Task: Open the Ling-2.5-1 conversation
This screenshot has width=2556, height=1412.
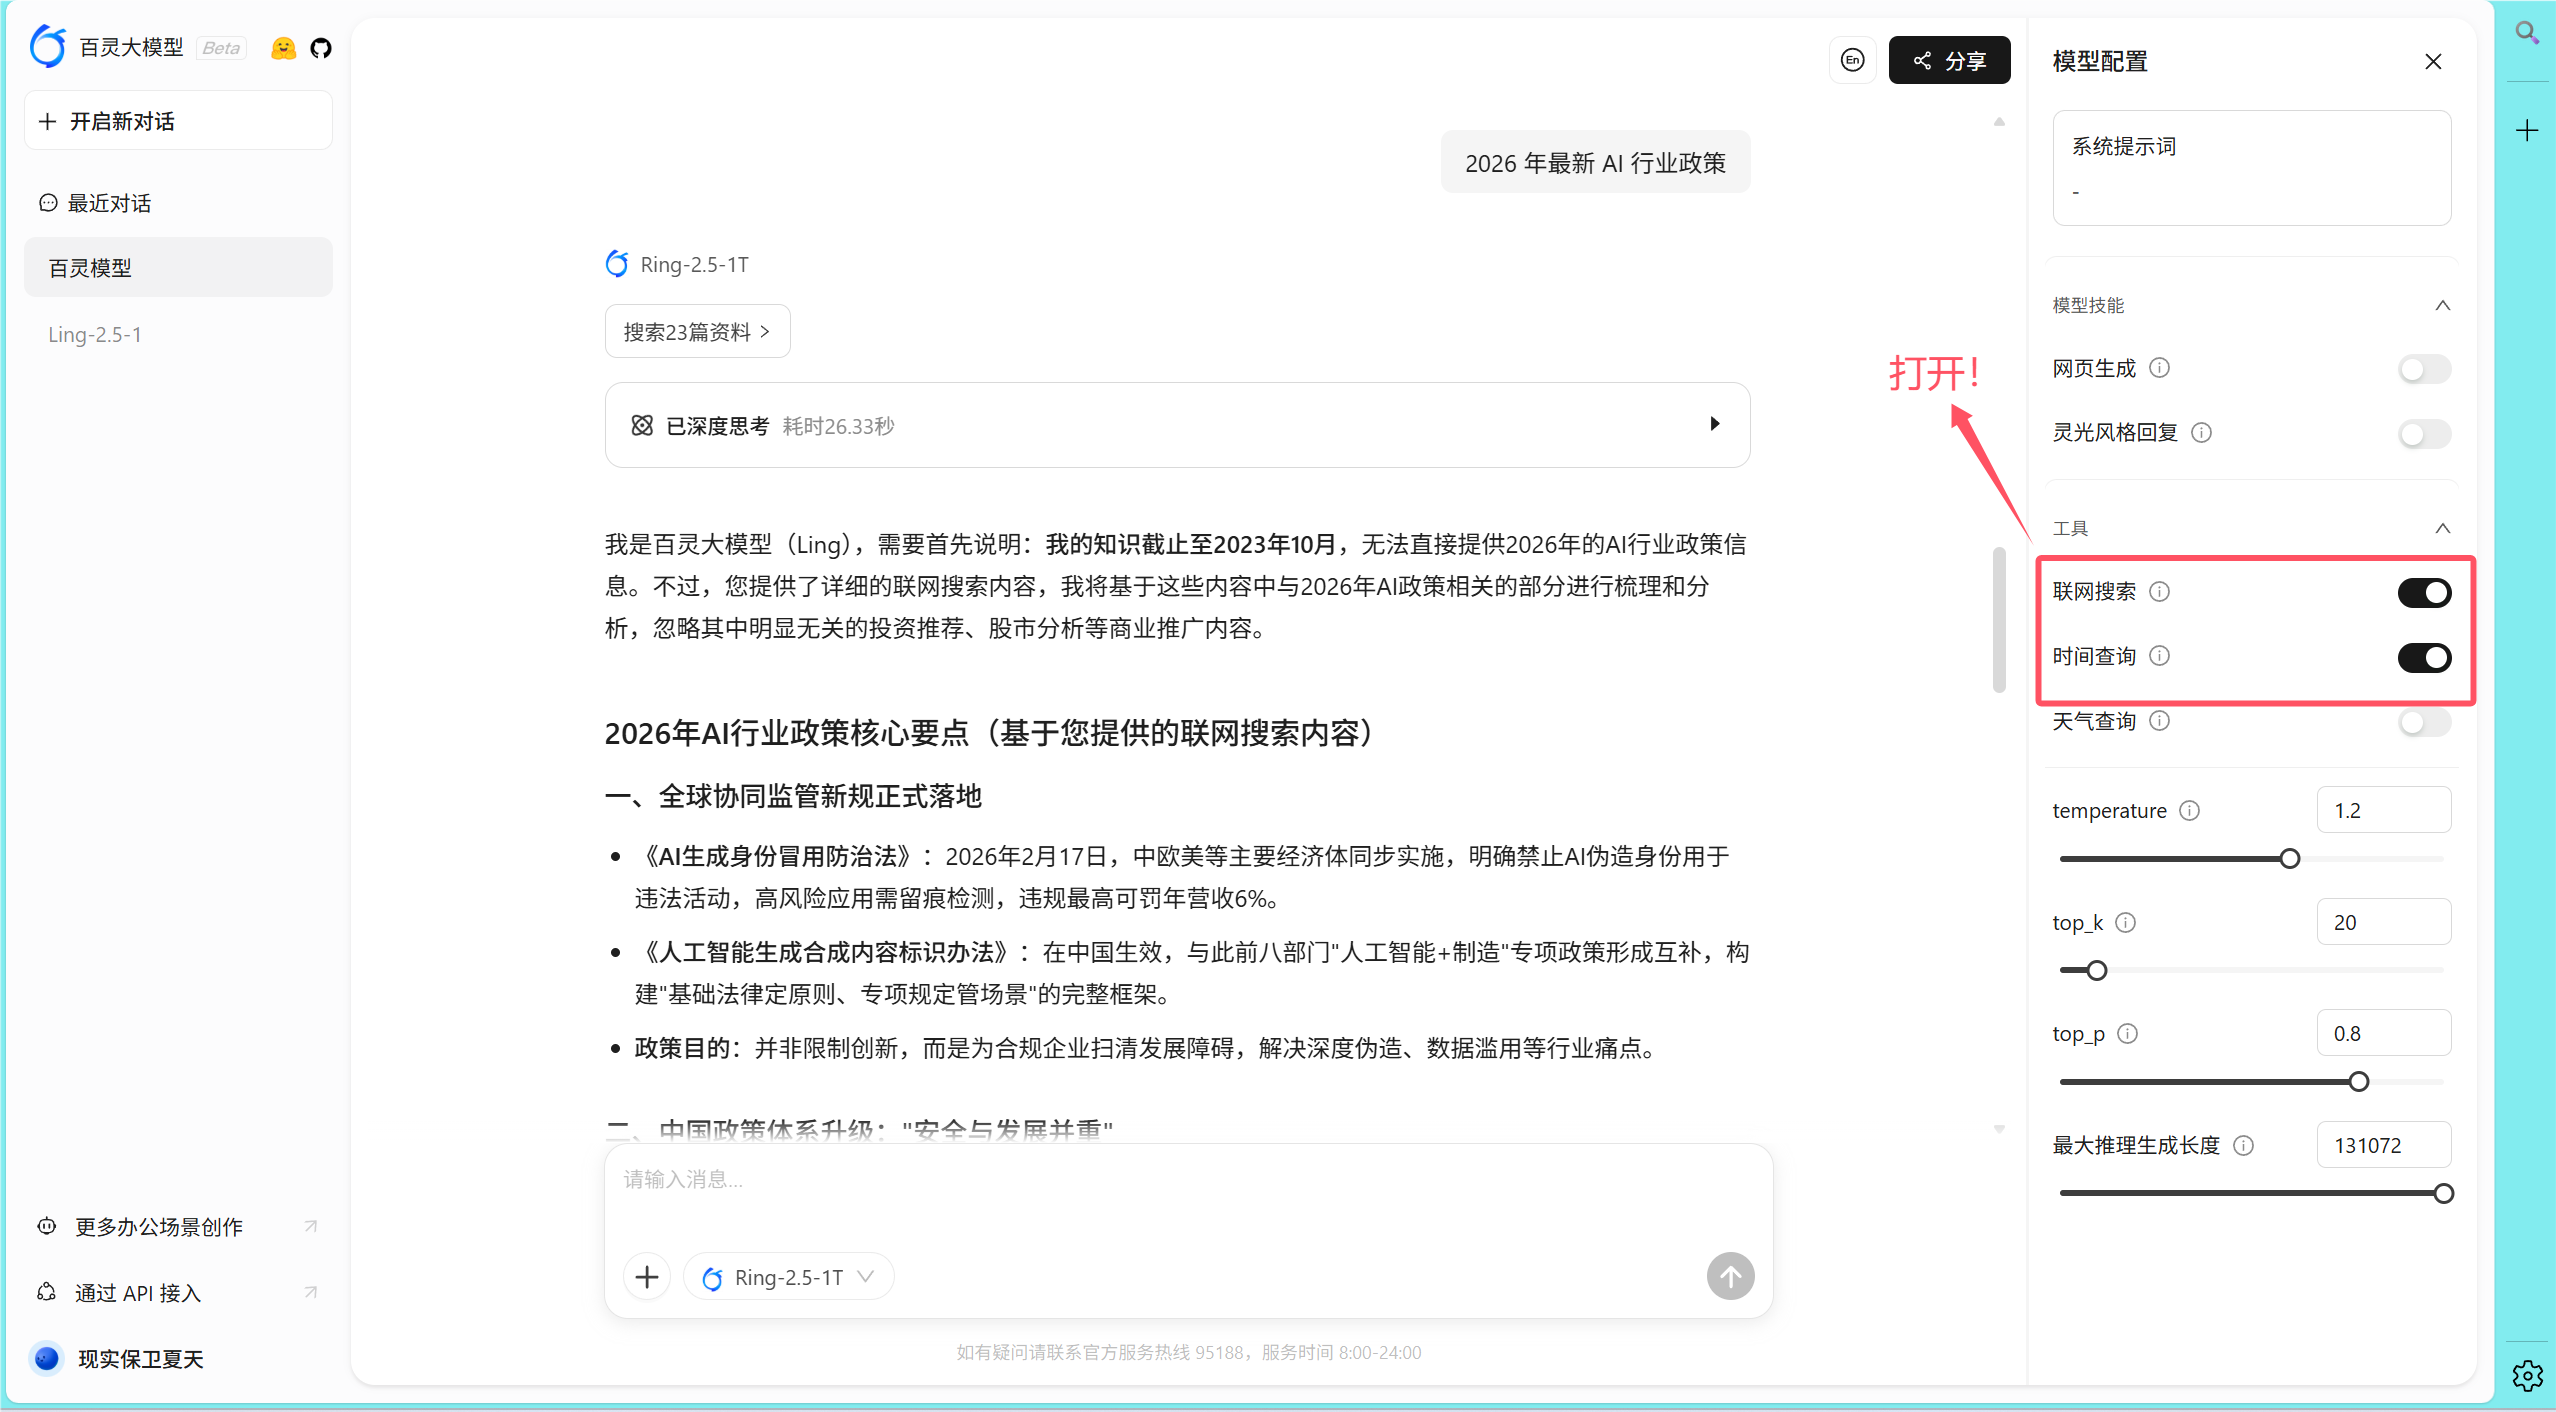Action: pyautogui.click(x=95, y=334)
